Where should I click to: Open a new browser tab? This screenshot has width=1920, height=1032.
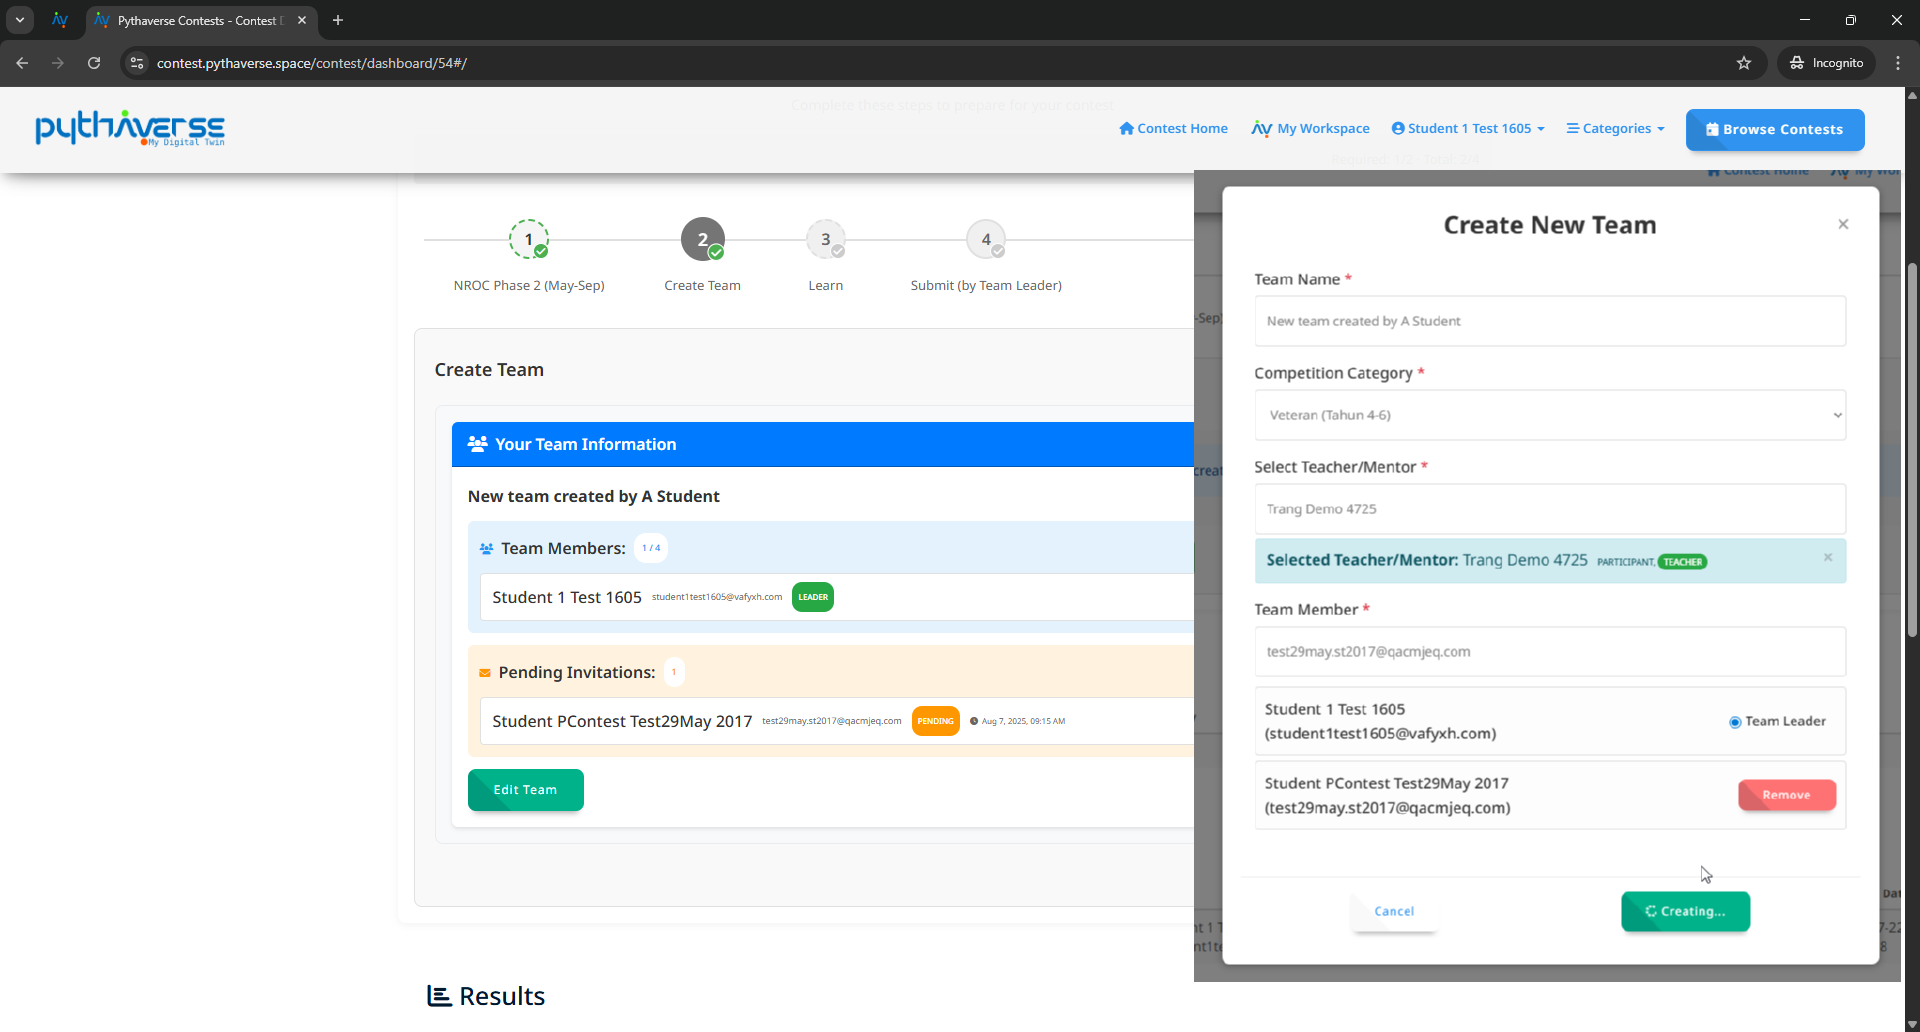(x=338, y=20)
